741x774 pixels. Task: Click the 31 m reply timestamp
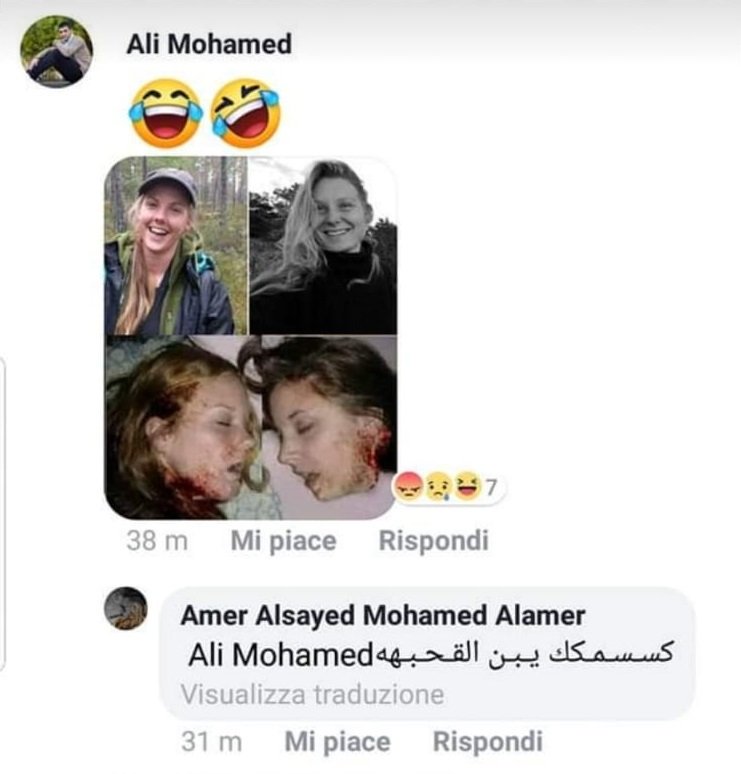[211, 741]
